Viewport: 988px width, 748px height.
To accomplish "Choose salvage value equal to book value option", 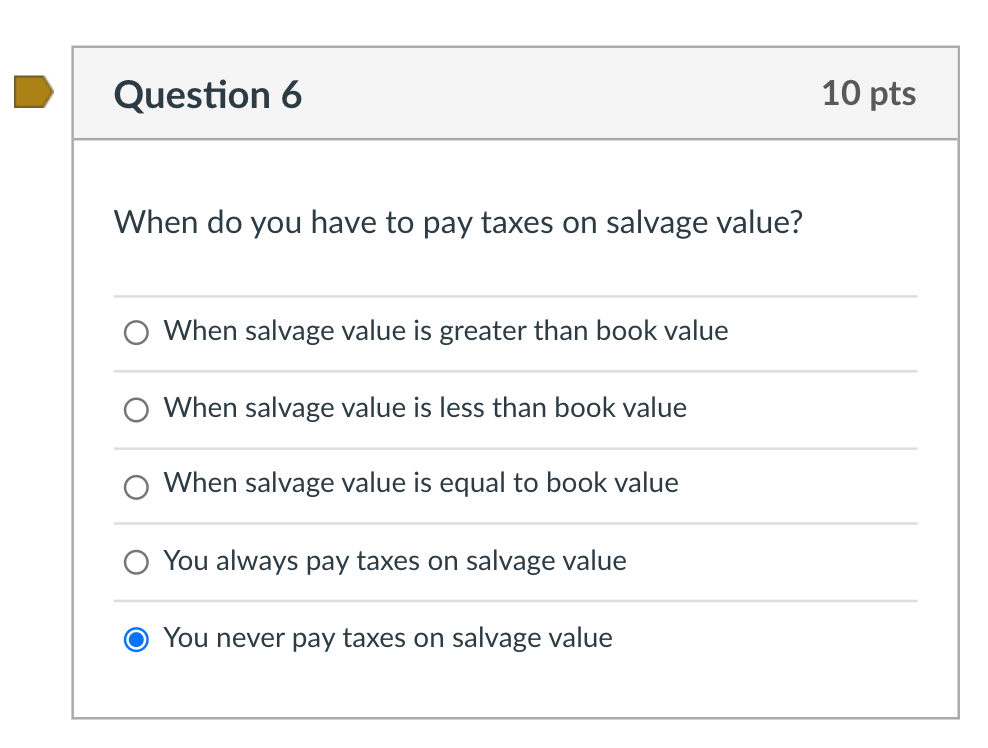I will click(136, 487).
